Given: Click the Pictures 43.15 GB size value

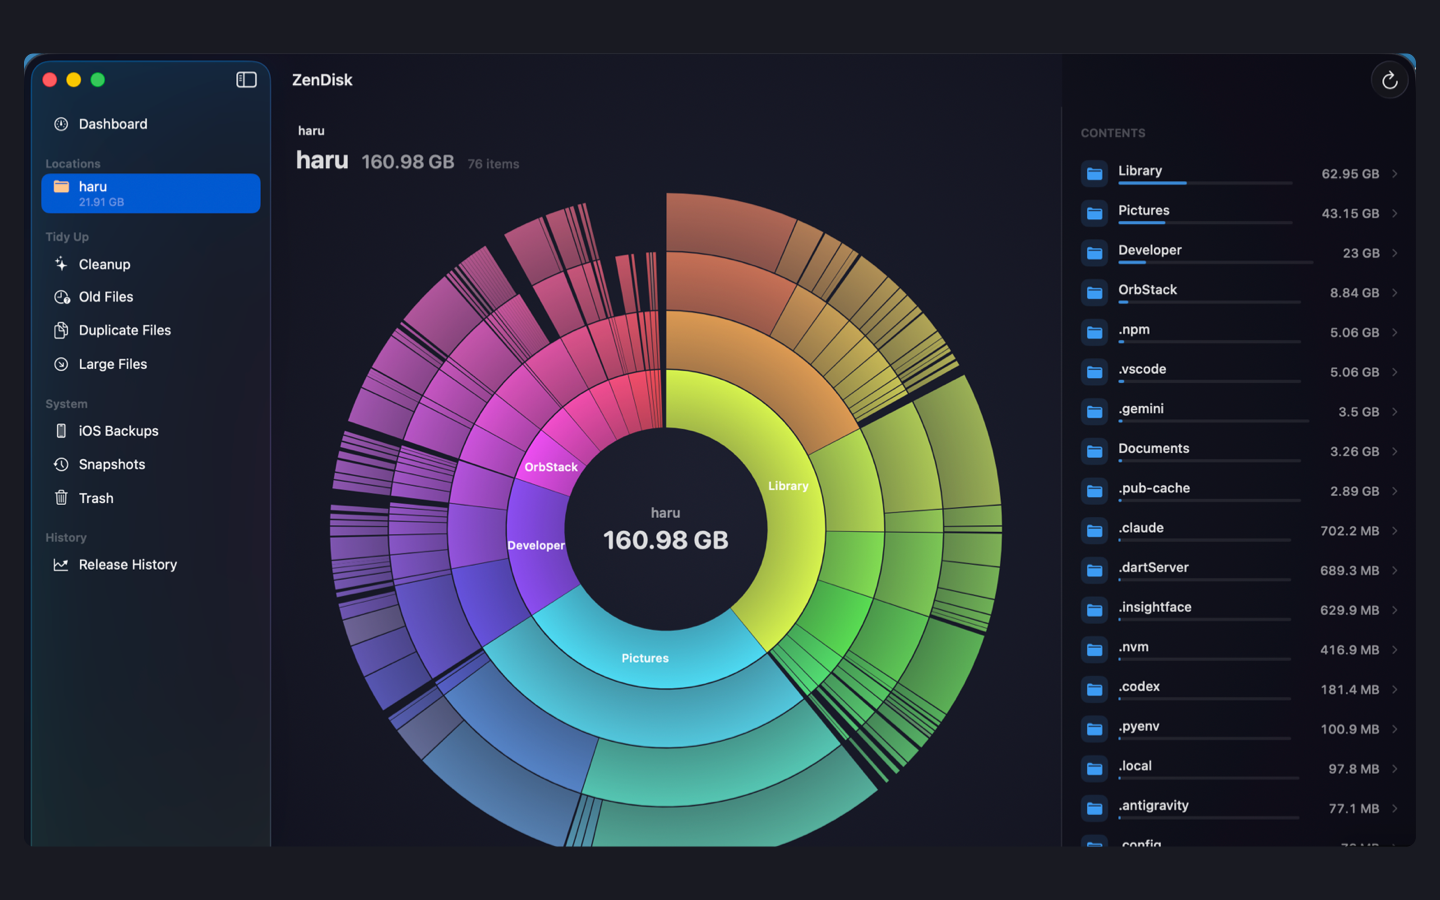Looking at the screenshot, I should tap(1350, 213).
